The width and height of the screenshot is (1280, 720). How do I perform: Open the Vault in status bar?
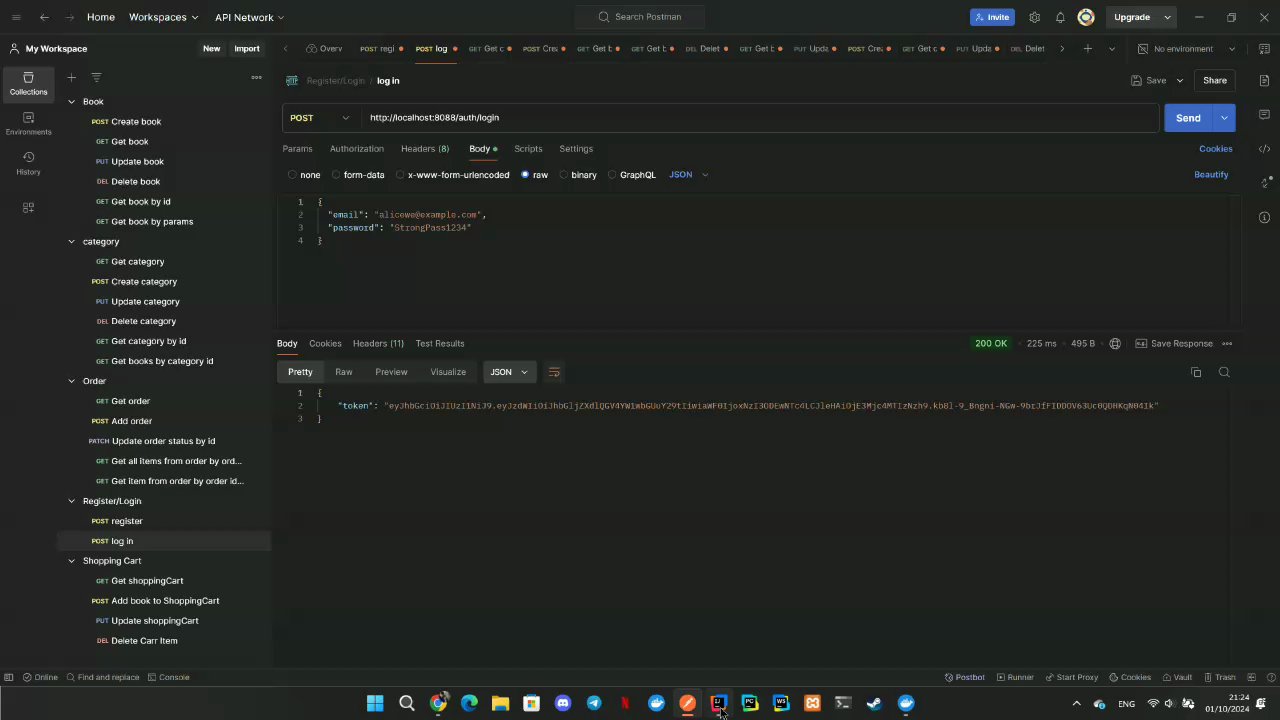pos(1176,677)
